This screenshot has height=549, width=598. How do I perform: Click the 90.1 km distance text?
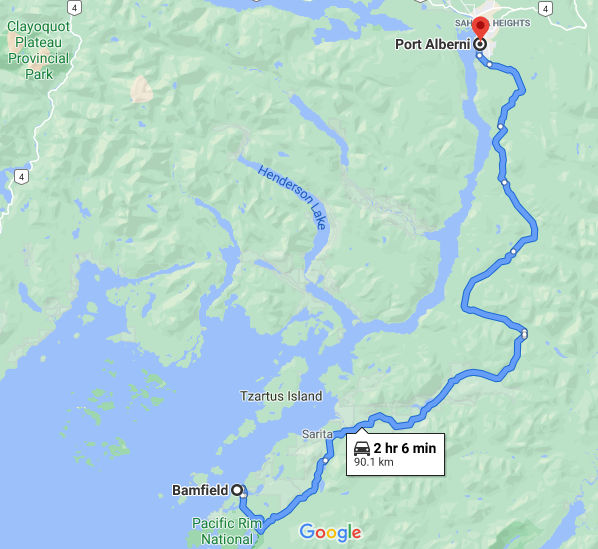point(373,462)
